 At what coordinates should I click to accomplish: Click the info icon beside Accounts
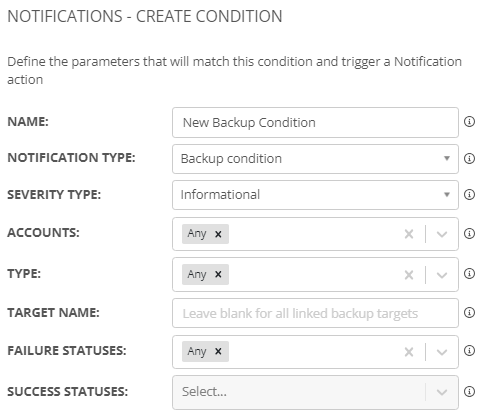click(x=469, y=233)
